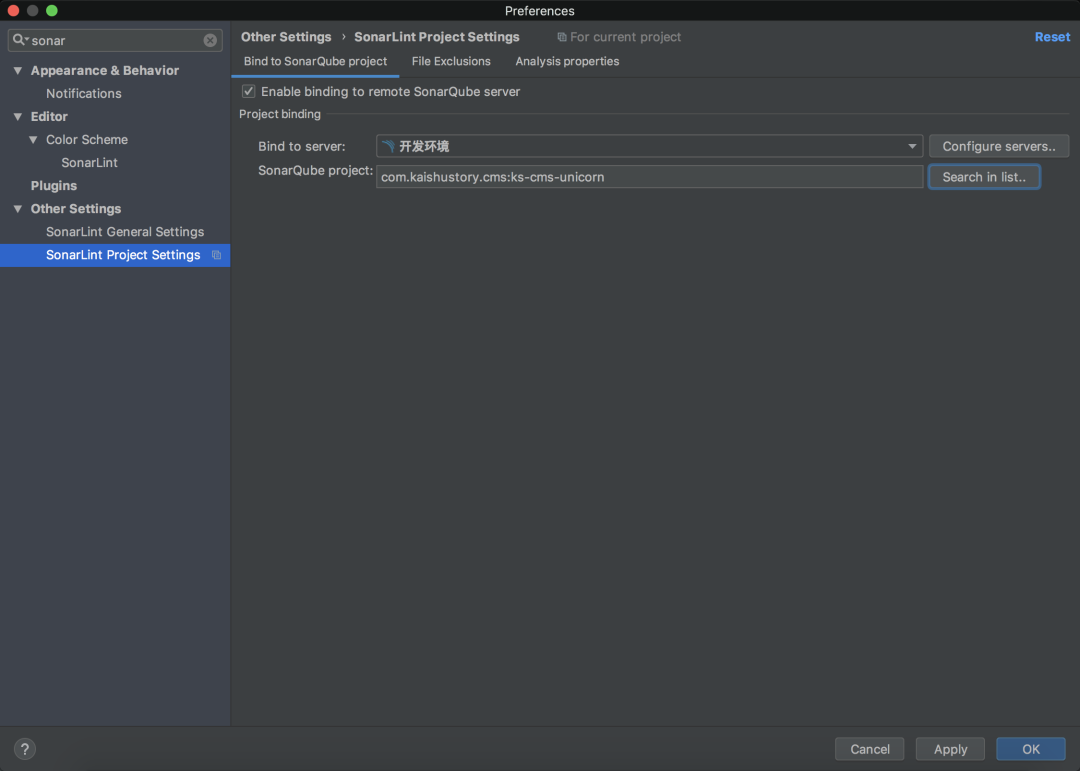Select the Editor category label
Screen dimensions: 1080x771
49,116
